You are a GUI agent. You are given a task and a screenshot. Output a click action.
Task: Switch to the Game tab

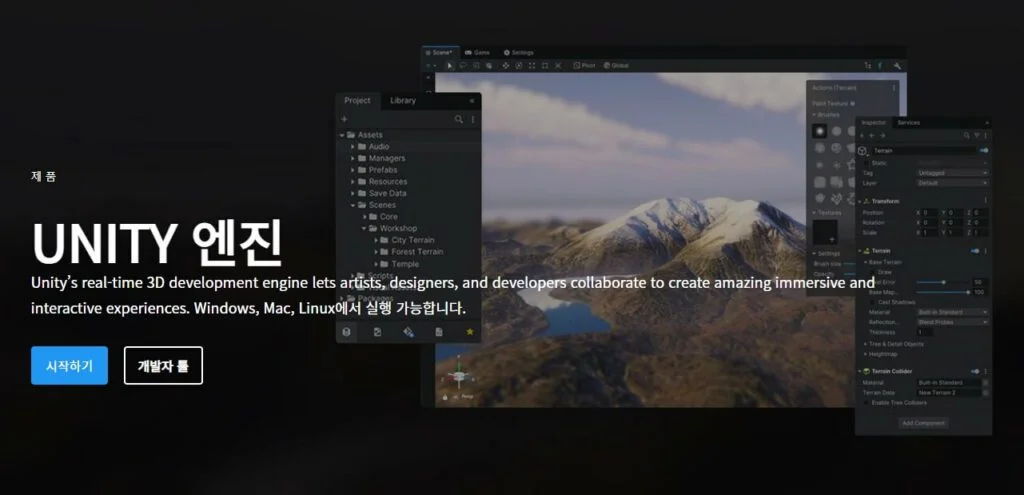tap(477, 52)
